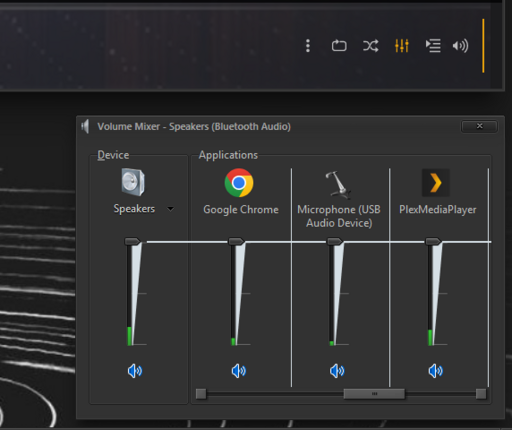Click the right scrollbar arrow in Applications

pos(481,394)
